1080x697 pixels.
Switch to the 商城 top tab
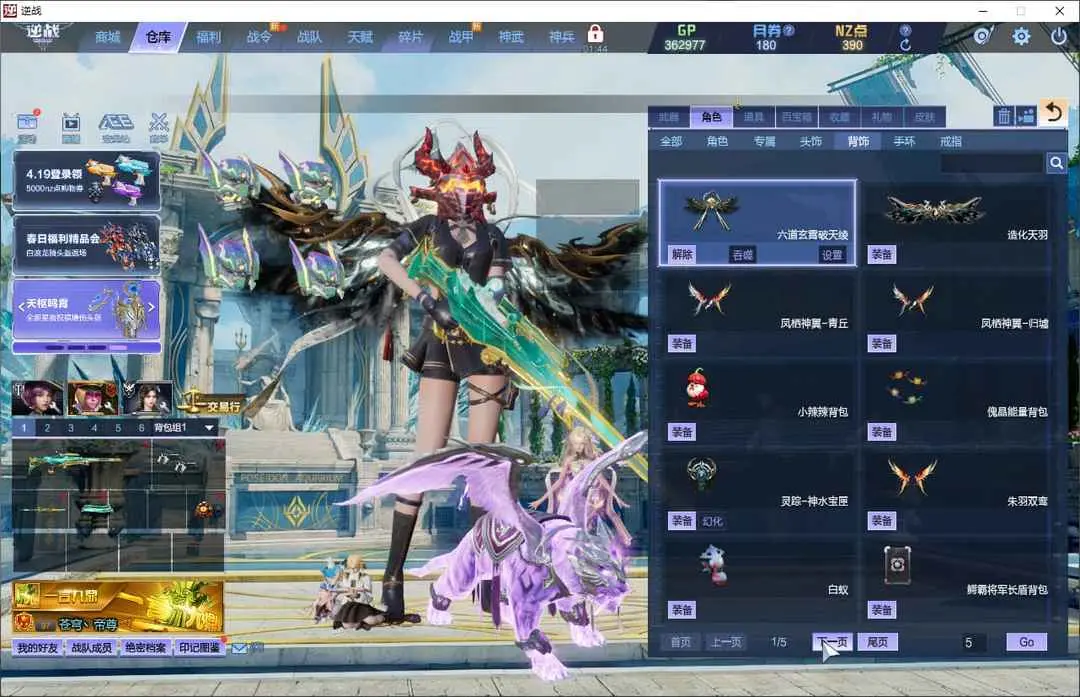107,37
